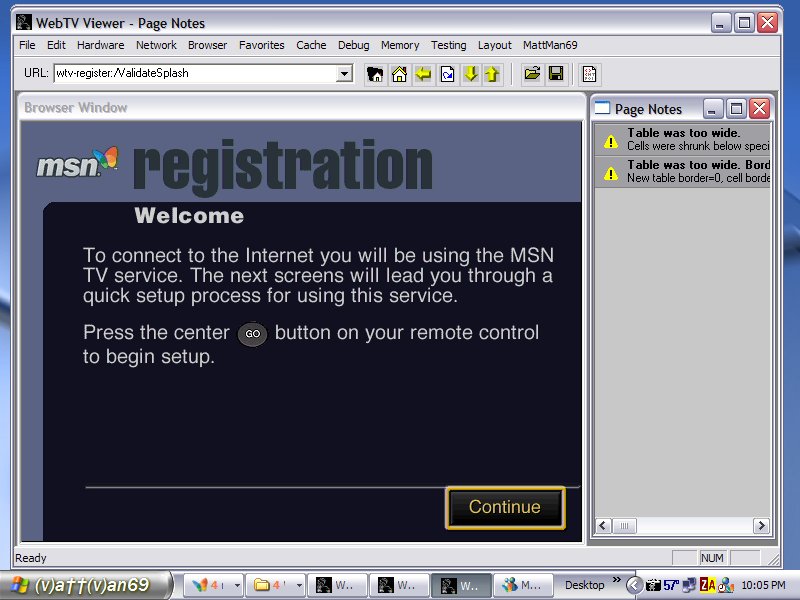Image resolution: width=800 pixels, height=600 pixels.
Task: Expand the MSN butterfly taskbar group dropdown
Action: click(237, 585)
